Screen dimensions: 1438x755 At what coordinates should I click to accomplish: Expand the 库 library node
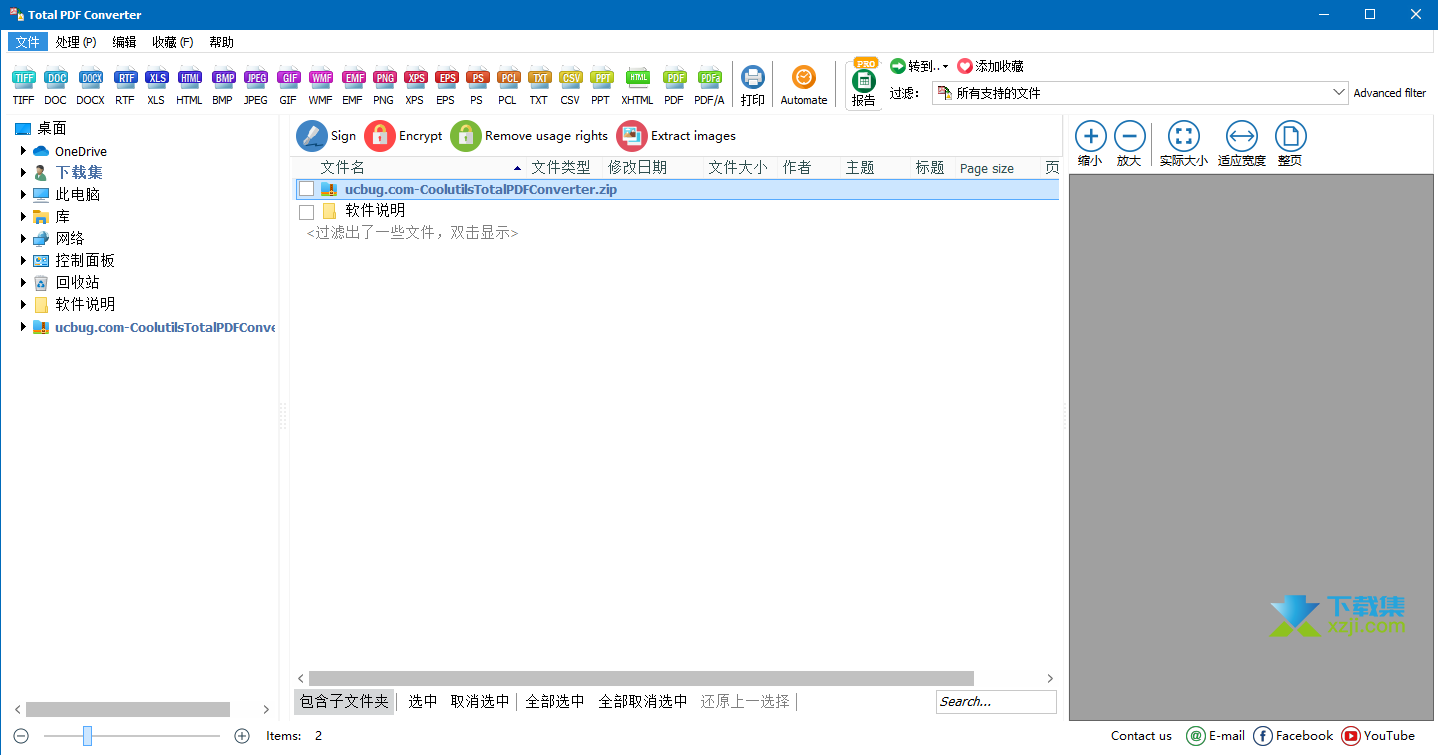(24, 216)
